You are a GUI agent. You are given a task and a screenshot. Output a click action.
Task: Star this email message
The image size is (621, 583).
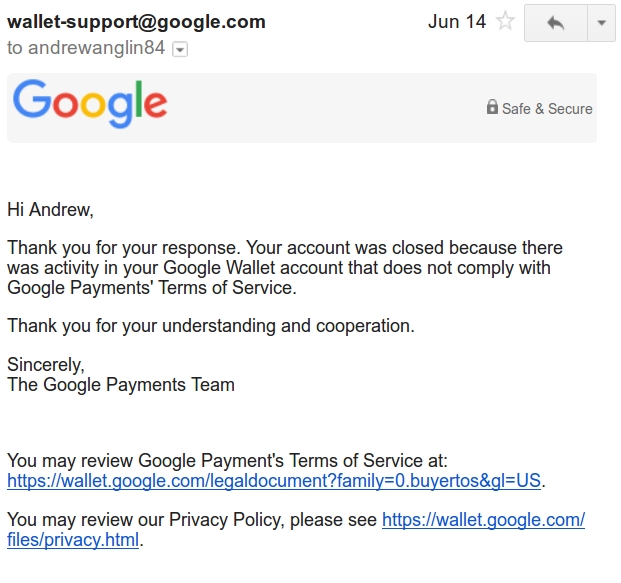(506, 22)
